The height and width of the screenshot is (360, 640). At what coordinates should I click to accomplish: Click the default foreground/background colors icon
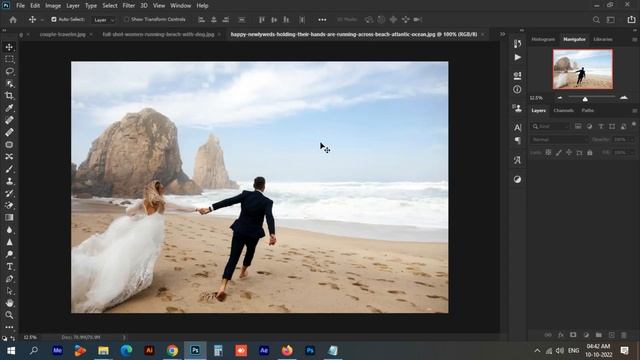(4, 338)
